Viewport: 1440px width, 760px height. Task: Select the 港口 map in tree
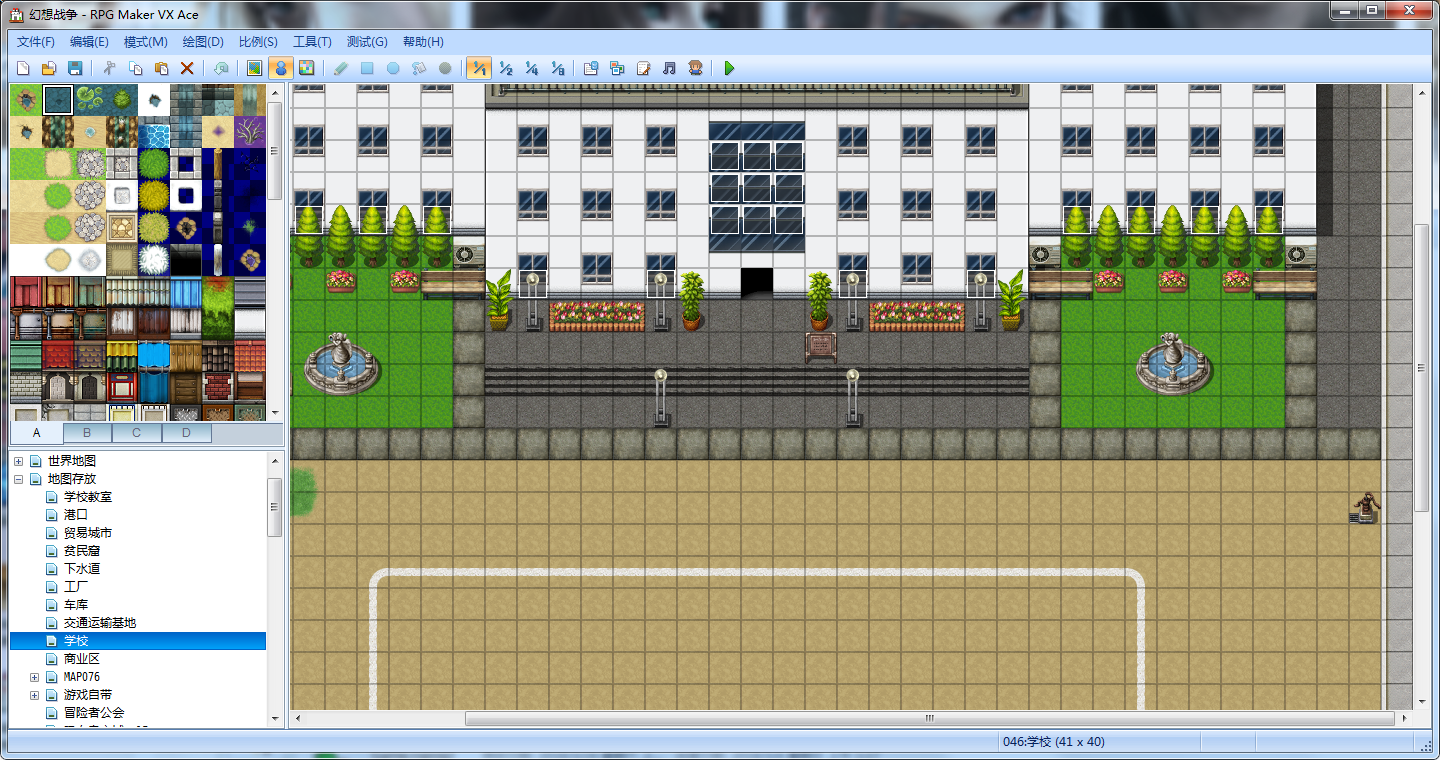coord(76,515)
